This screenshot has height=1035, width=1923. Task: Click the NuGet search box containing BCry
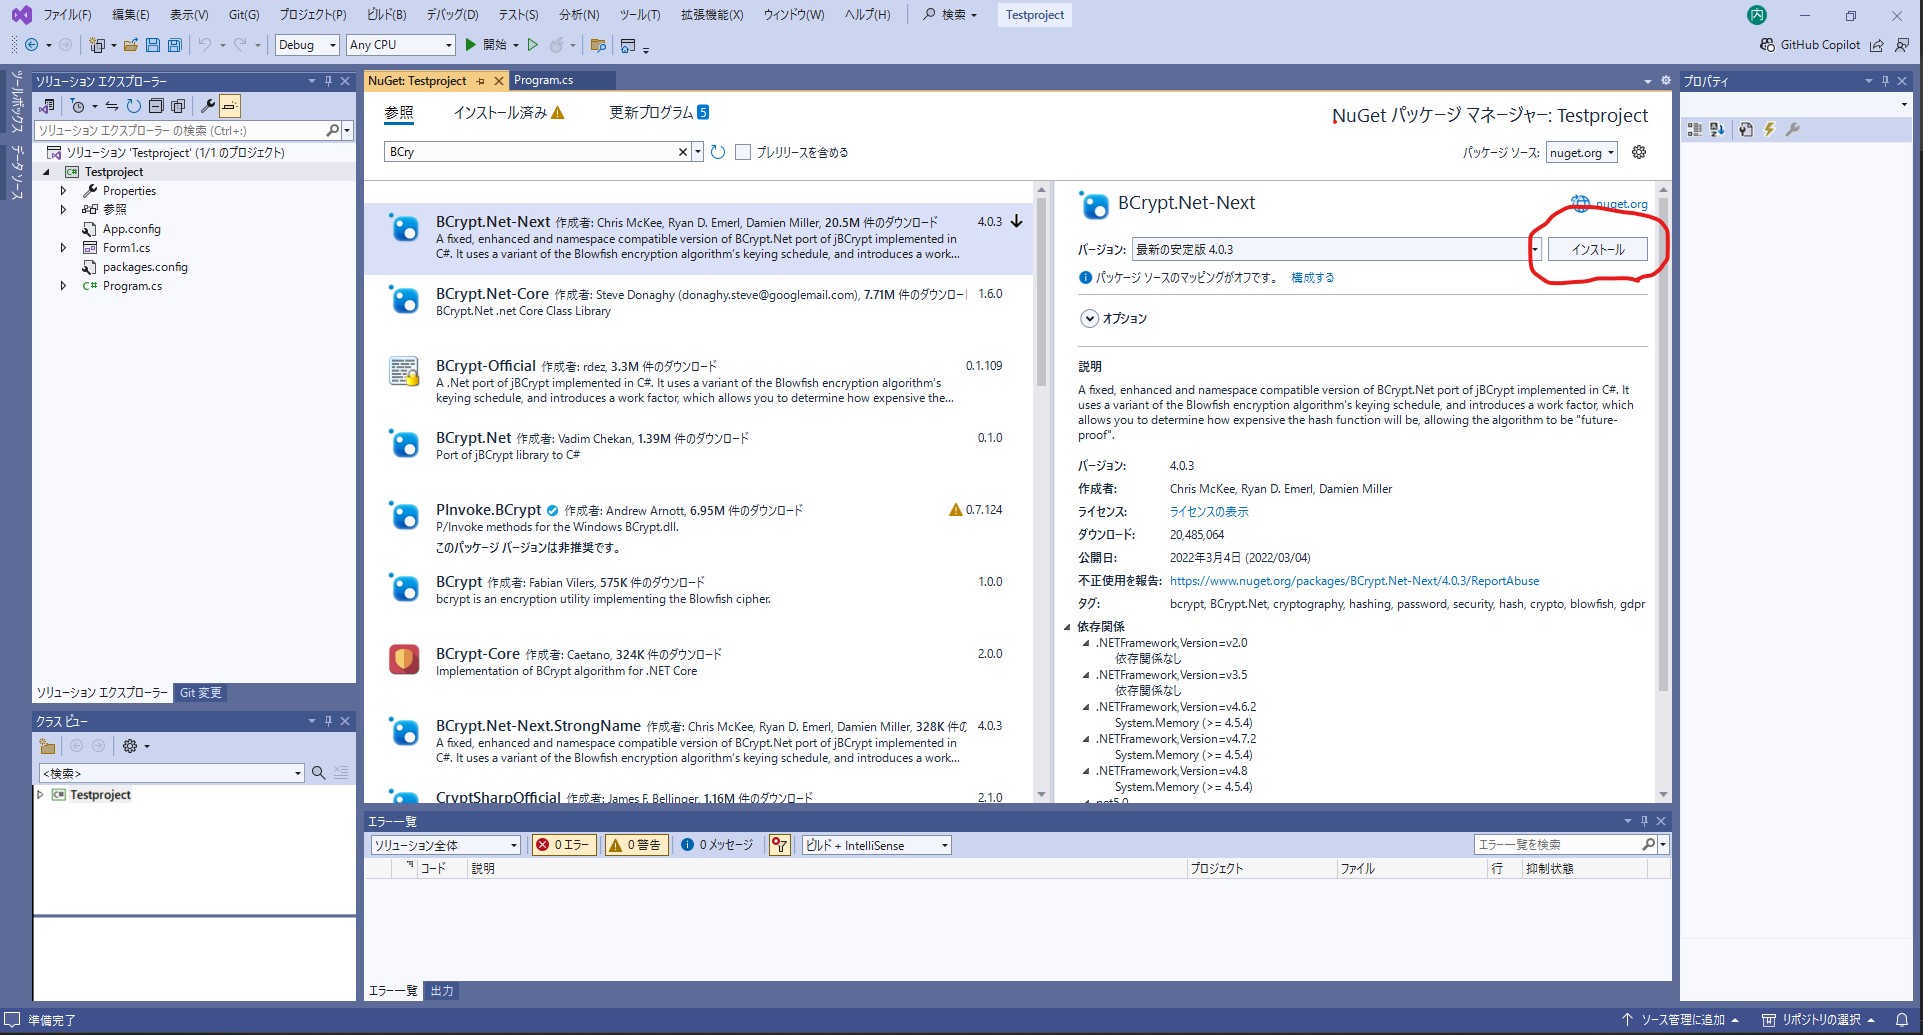[x=530, y=152]
